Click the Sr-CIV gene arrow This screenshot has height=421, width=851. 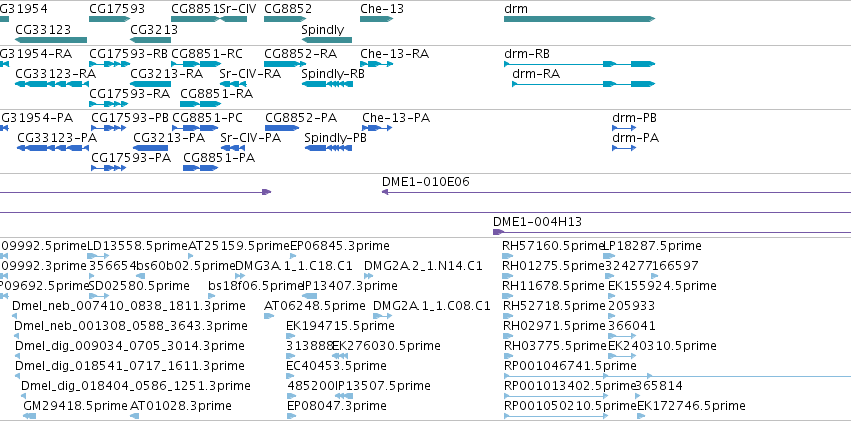[x=233, y=19]
